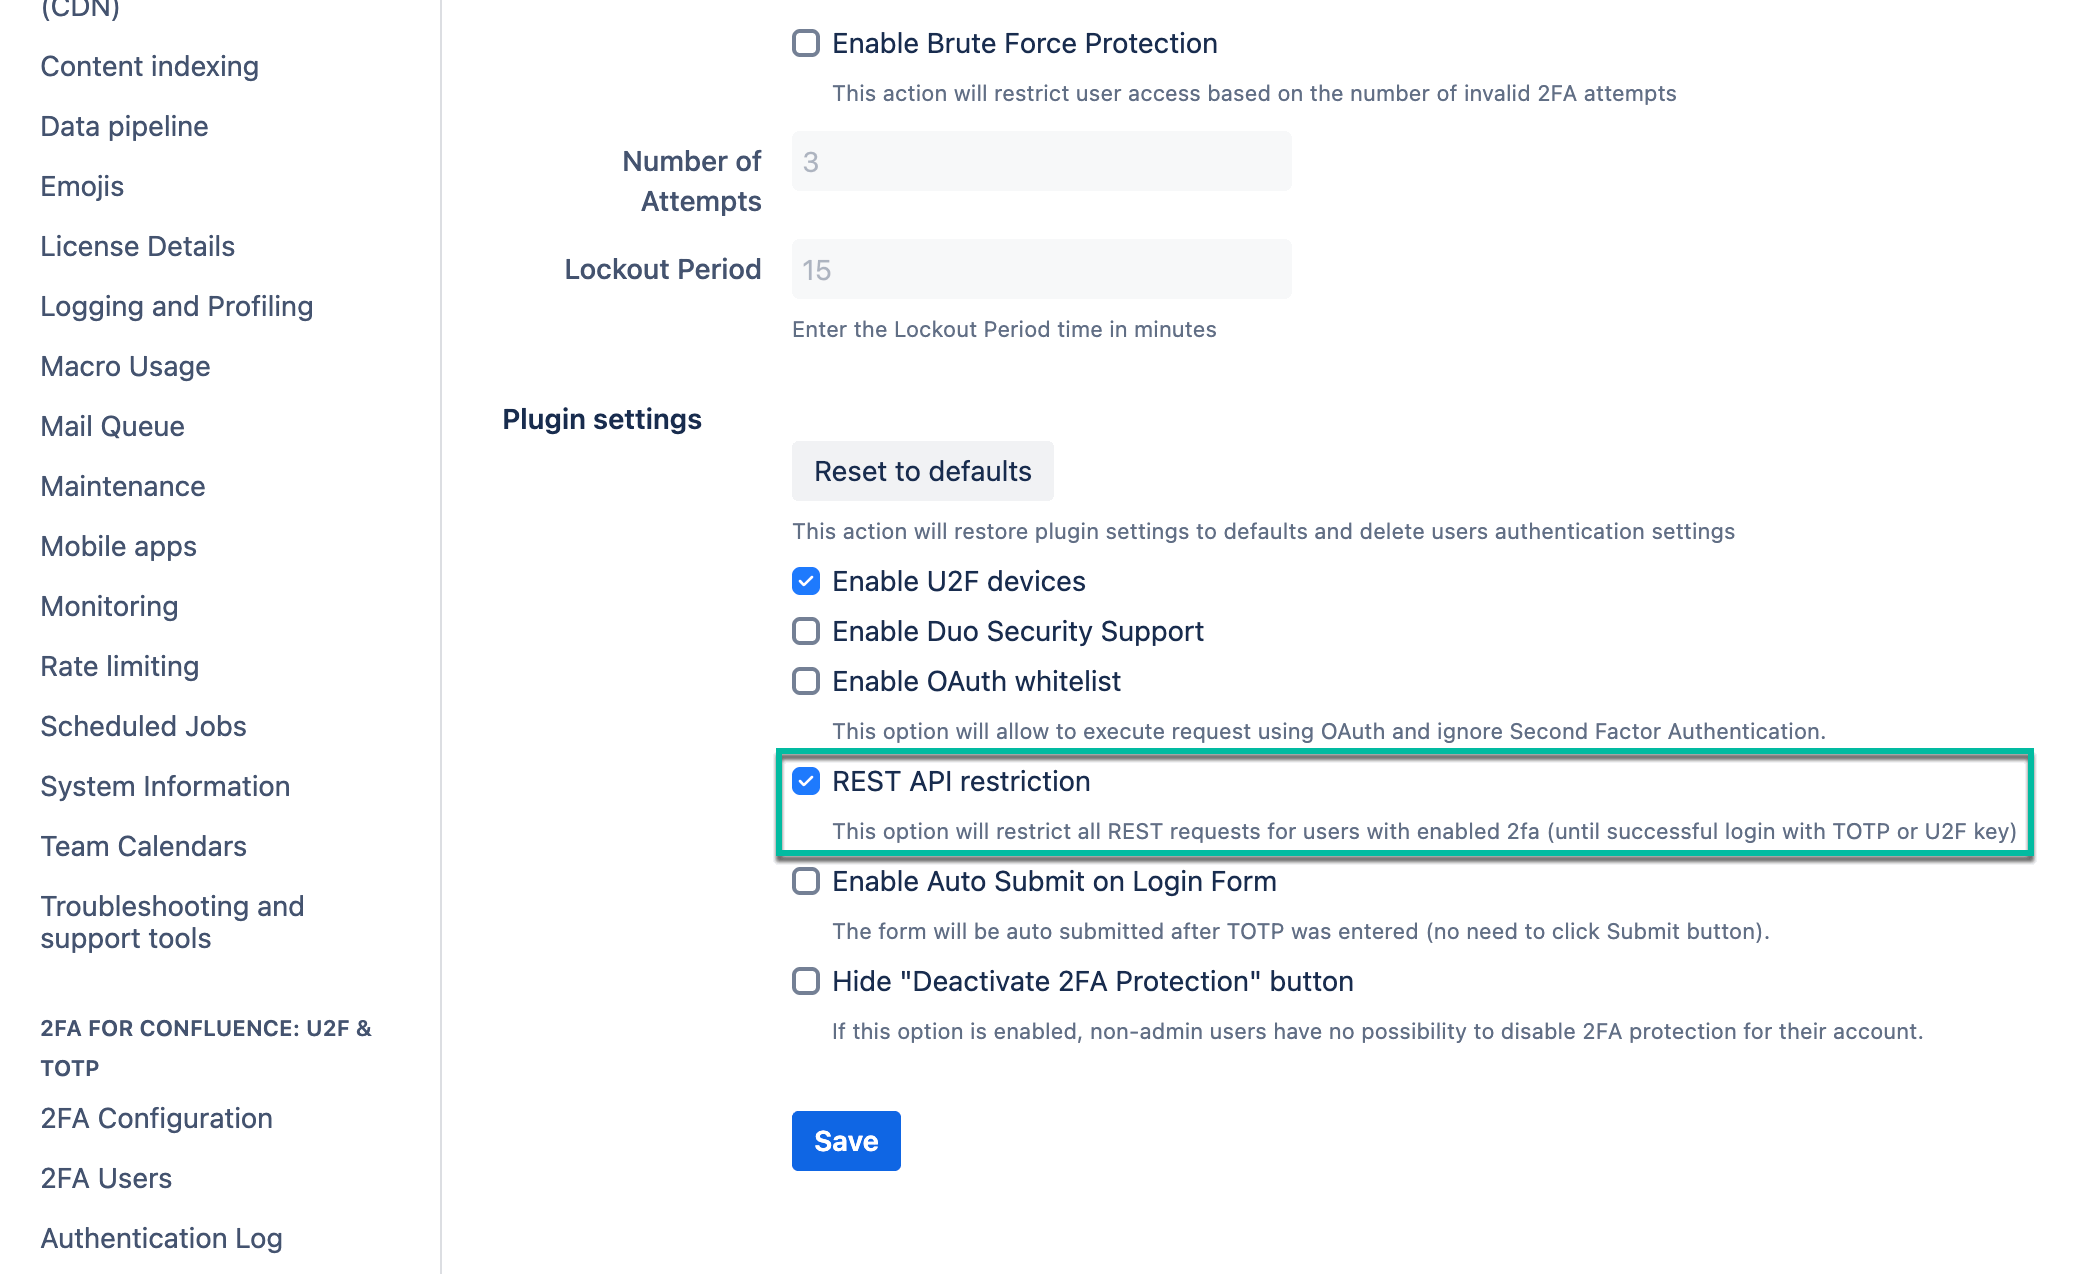The height and width of the screenshot is (1274, 2082).
Task: Check the Enable OAuth whitelist option
Action: (x=806, y=681)
